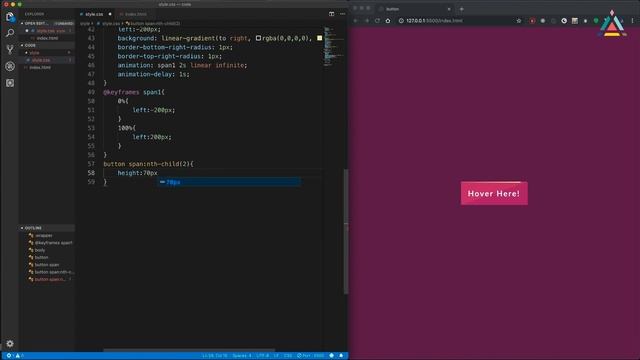Collapse the style folder

click(x=47, y=53)
